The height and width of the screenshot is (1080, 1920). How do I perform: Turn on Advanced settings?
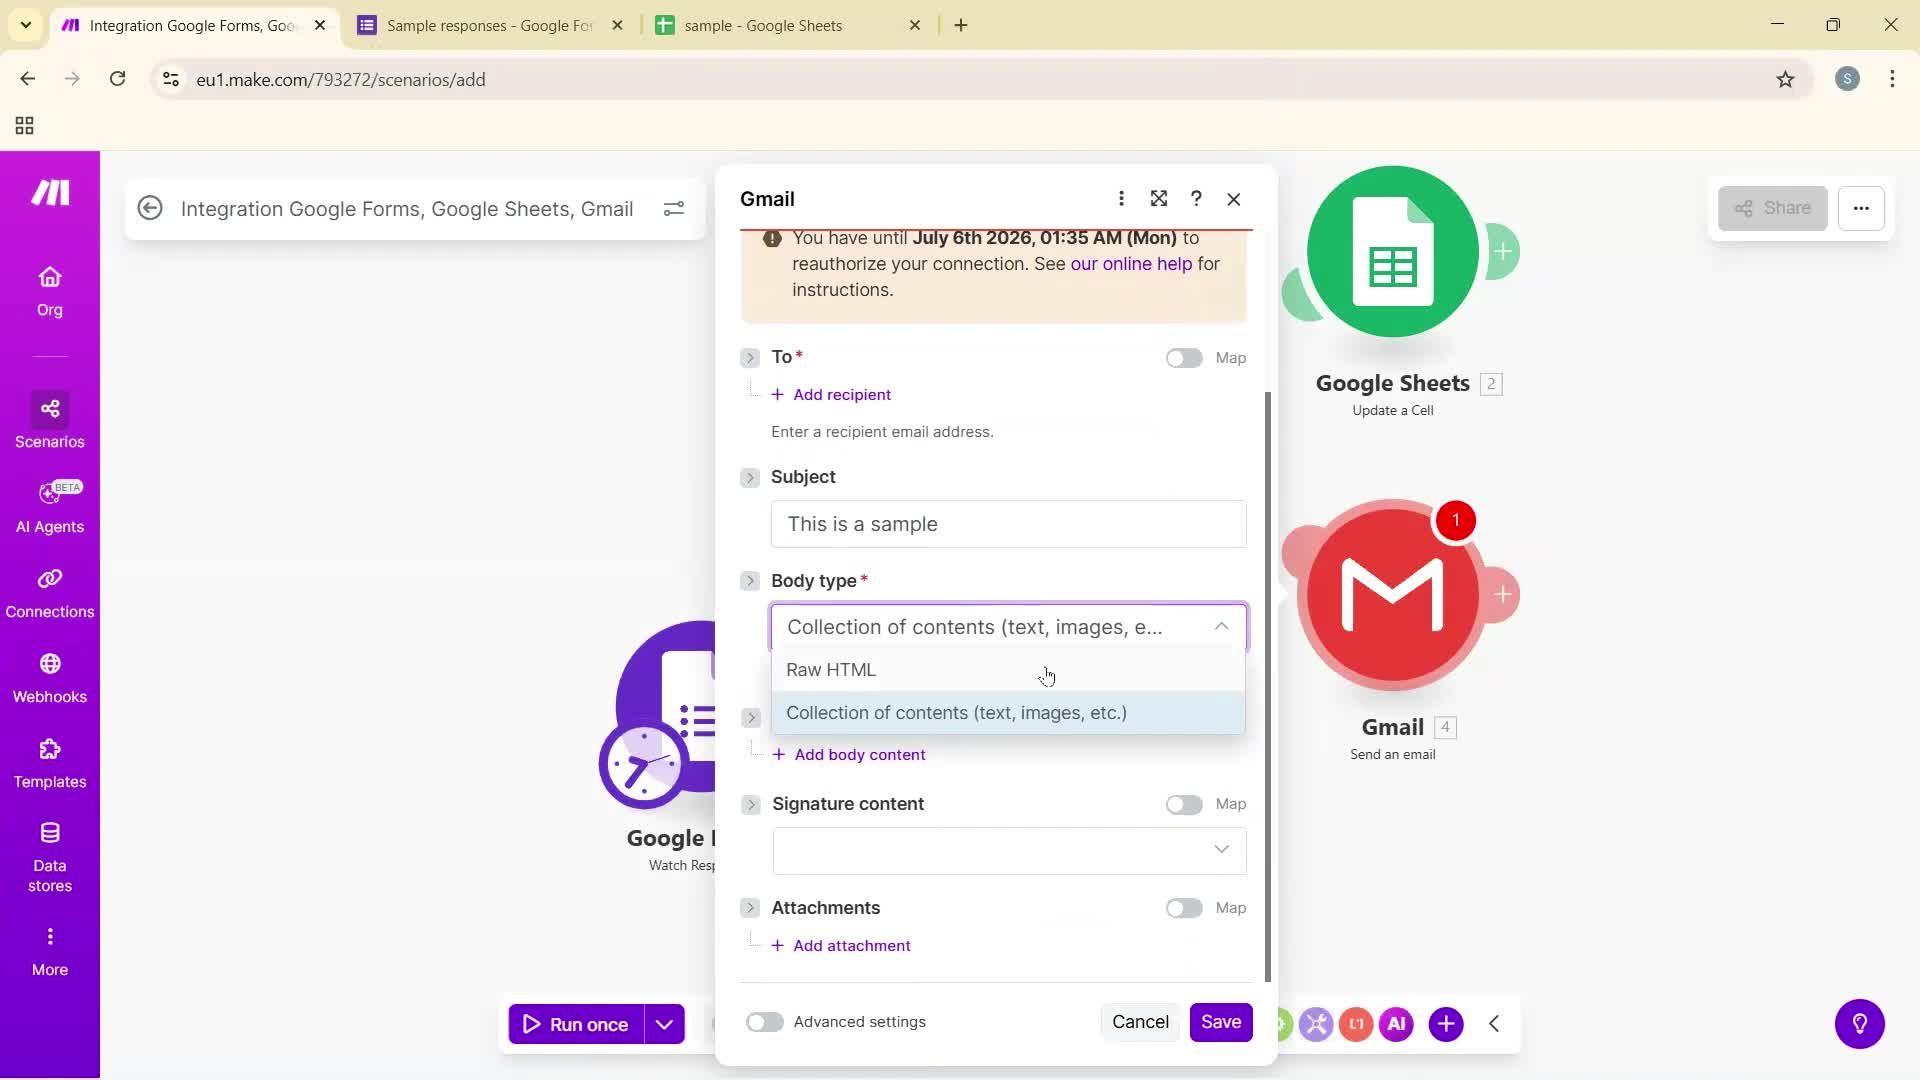click(x=764, y=1021)
